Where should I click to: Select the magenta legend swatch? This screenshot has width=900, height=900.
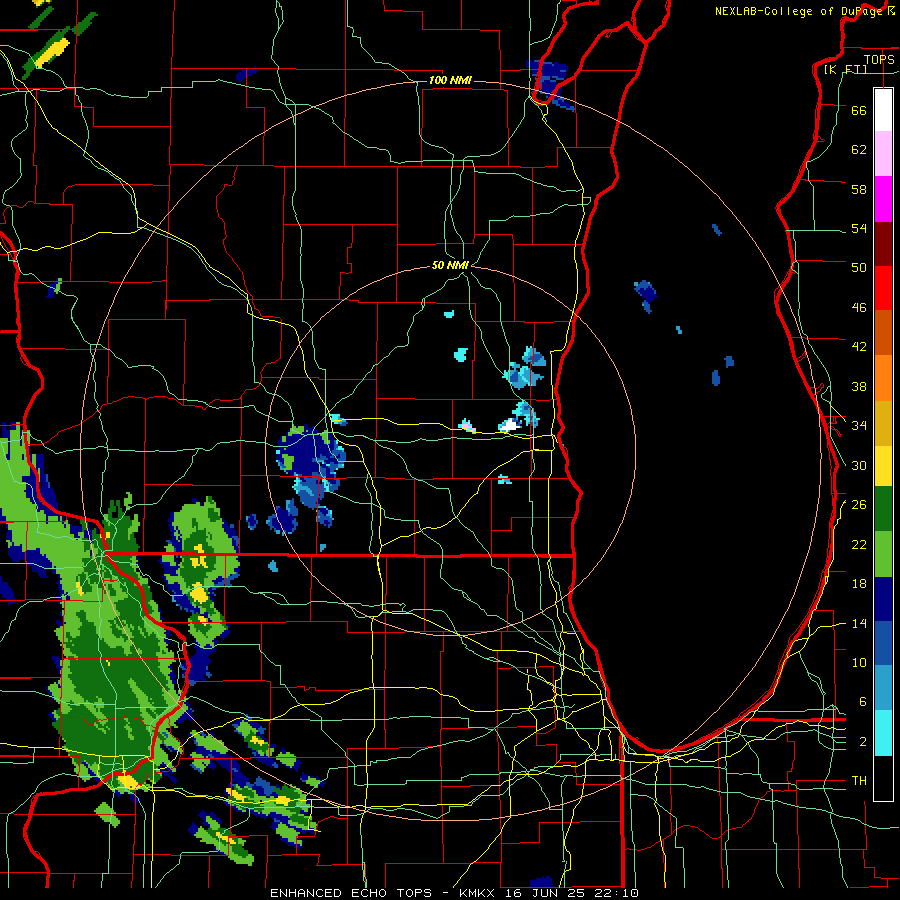[x=883, y=199]
